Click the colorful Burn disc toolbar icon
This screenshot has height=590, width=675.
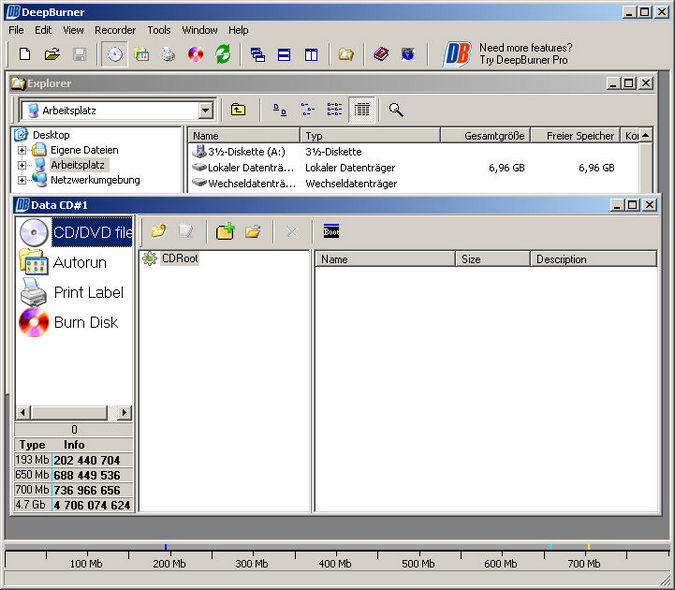[195, 54]
